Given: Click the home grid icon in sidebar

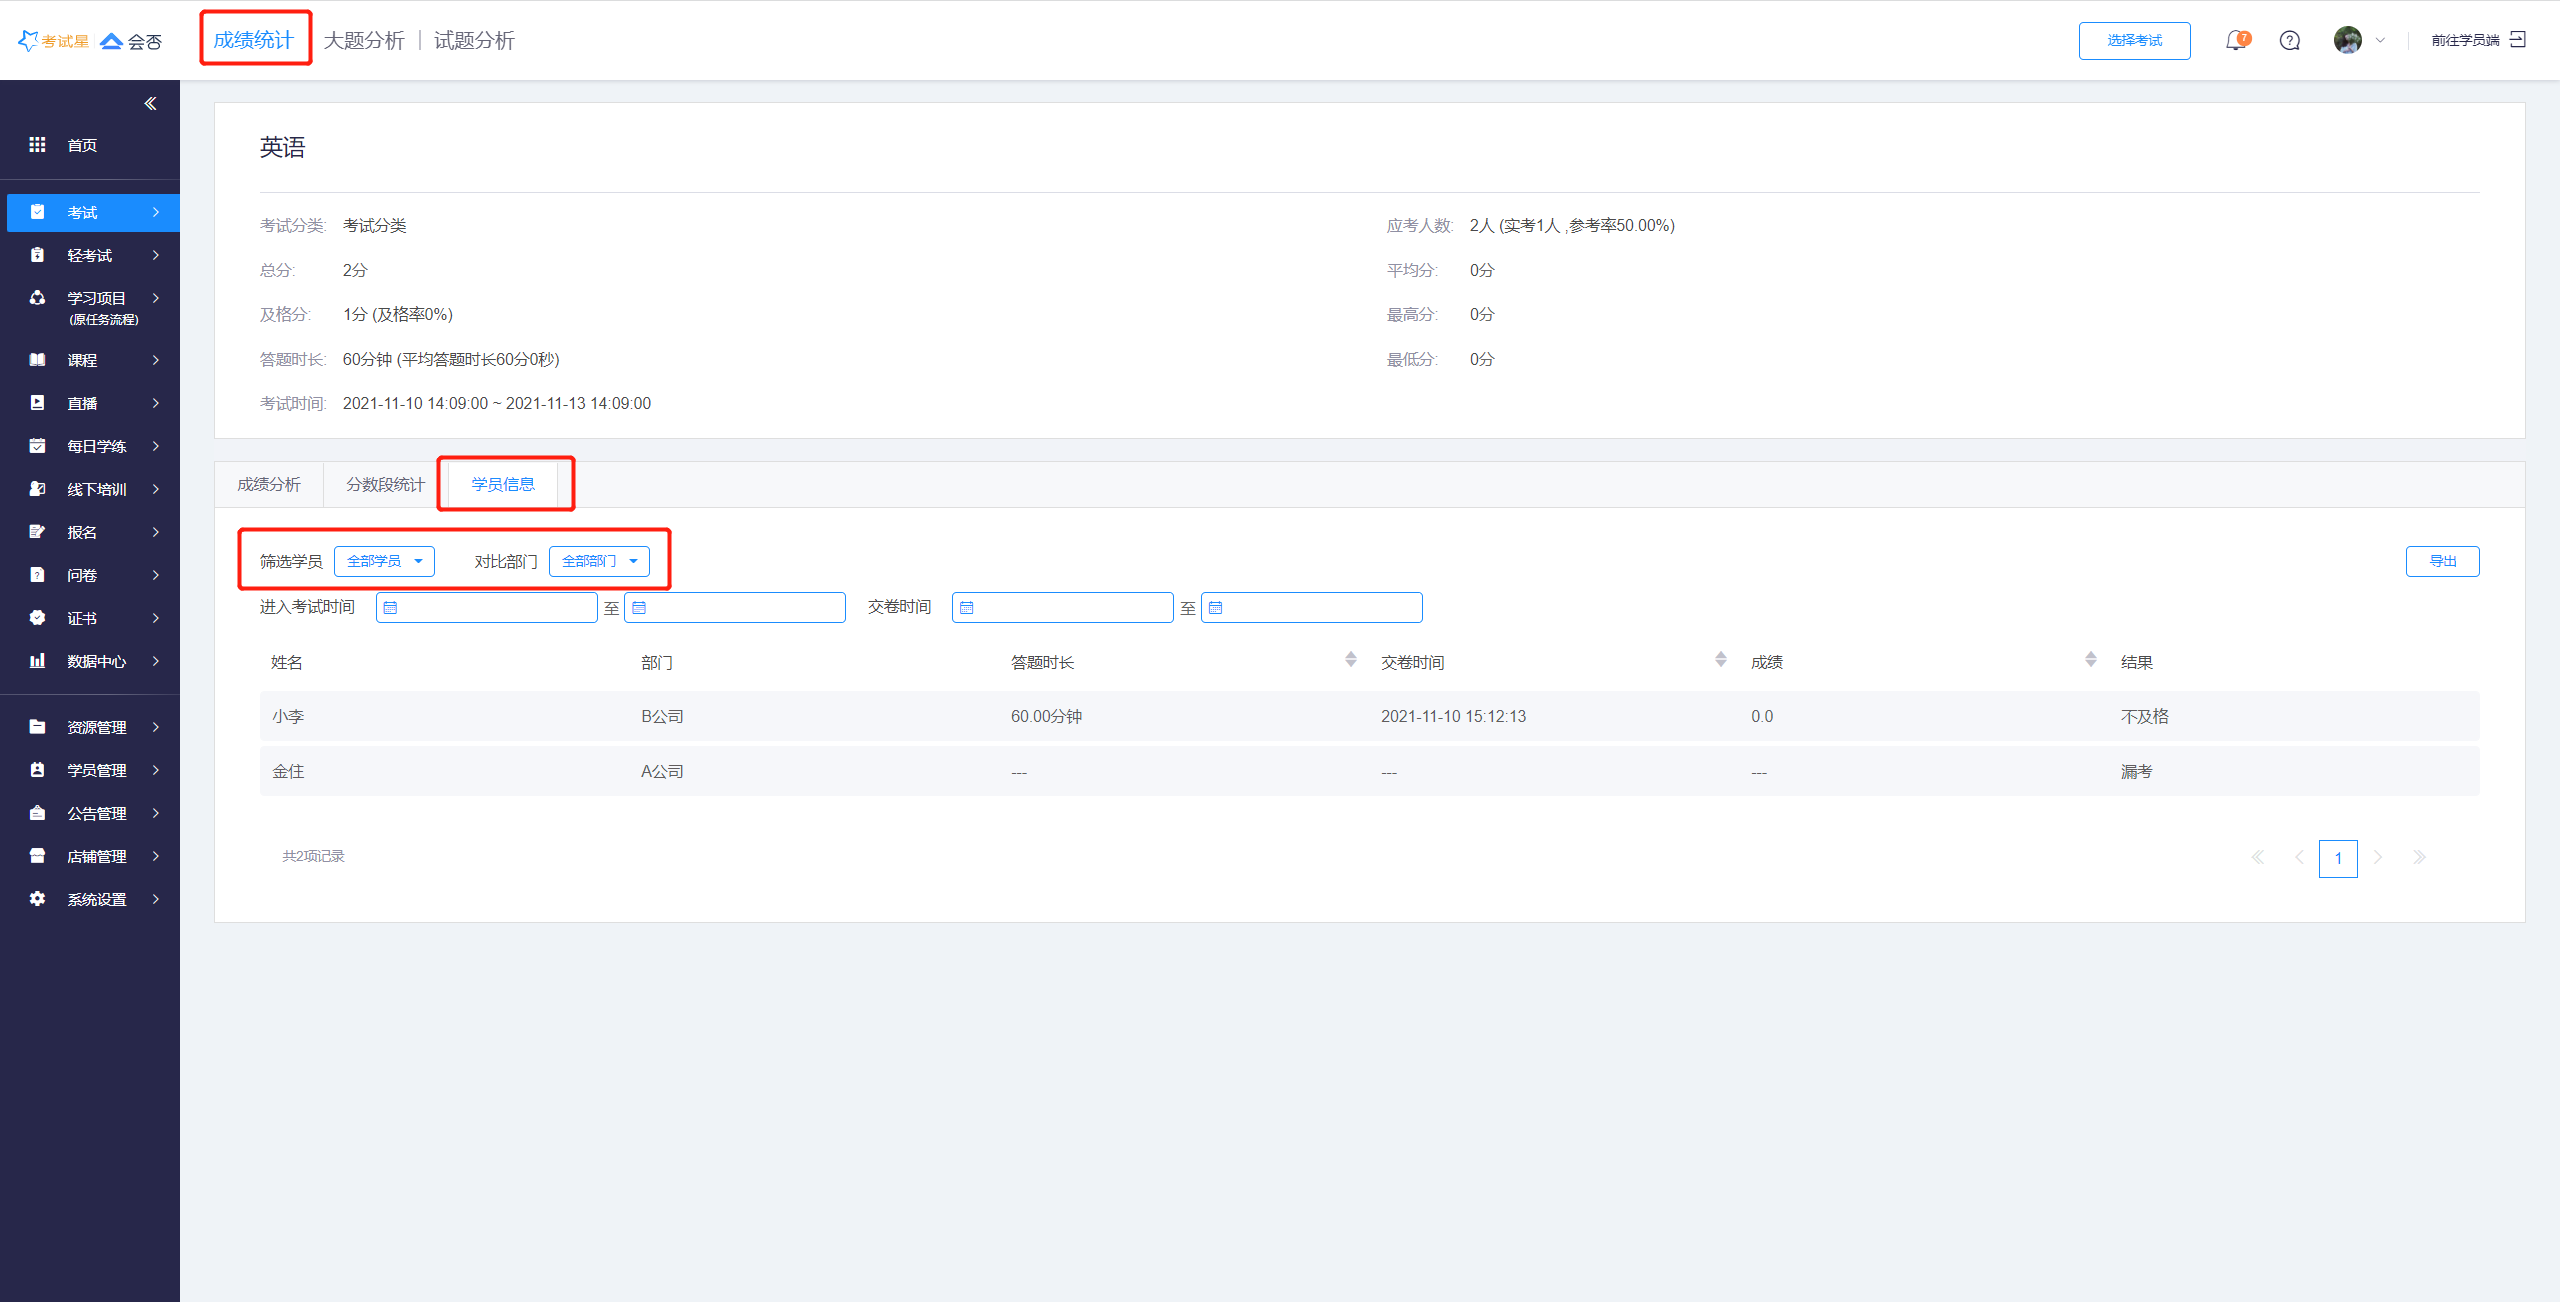Looking at the screenshot, I should [x=37, y=145].
